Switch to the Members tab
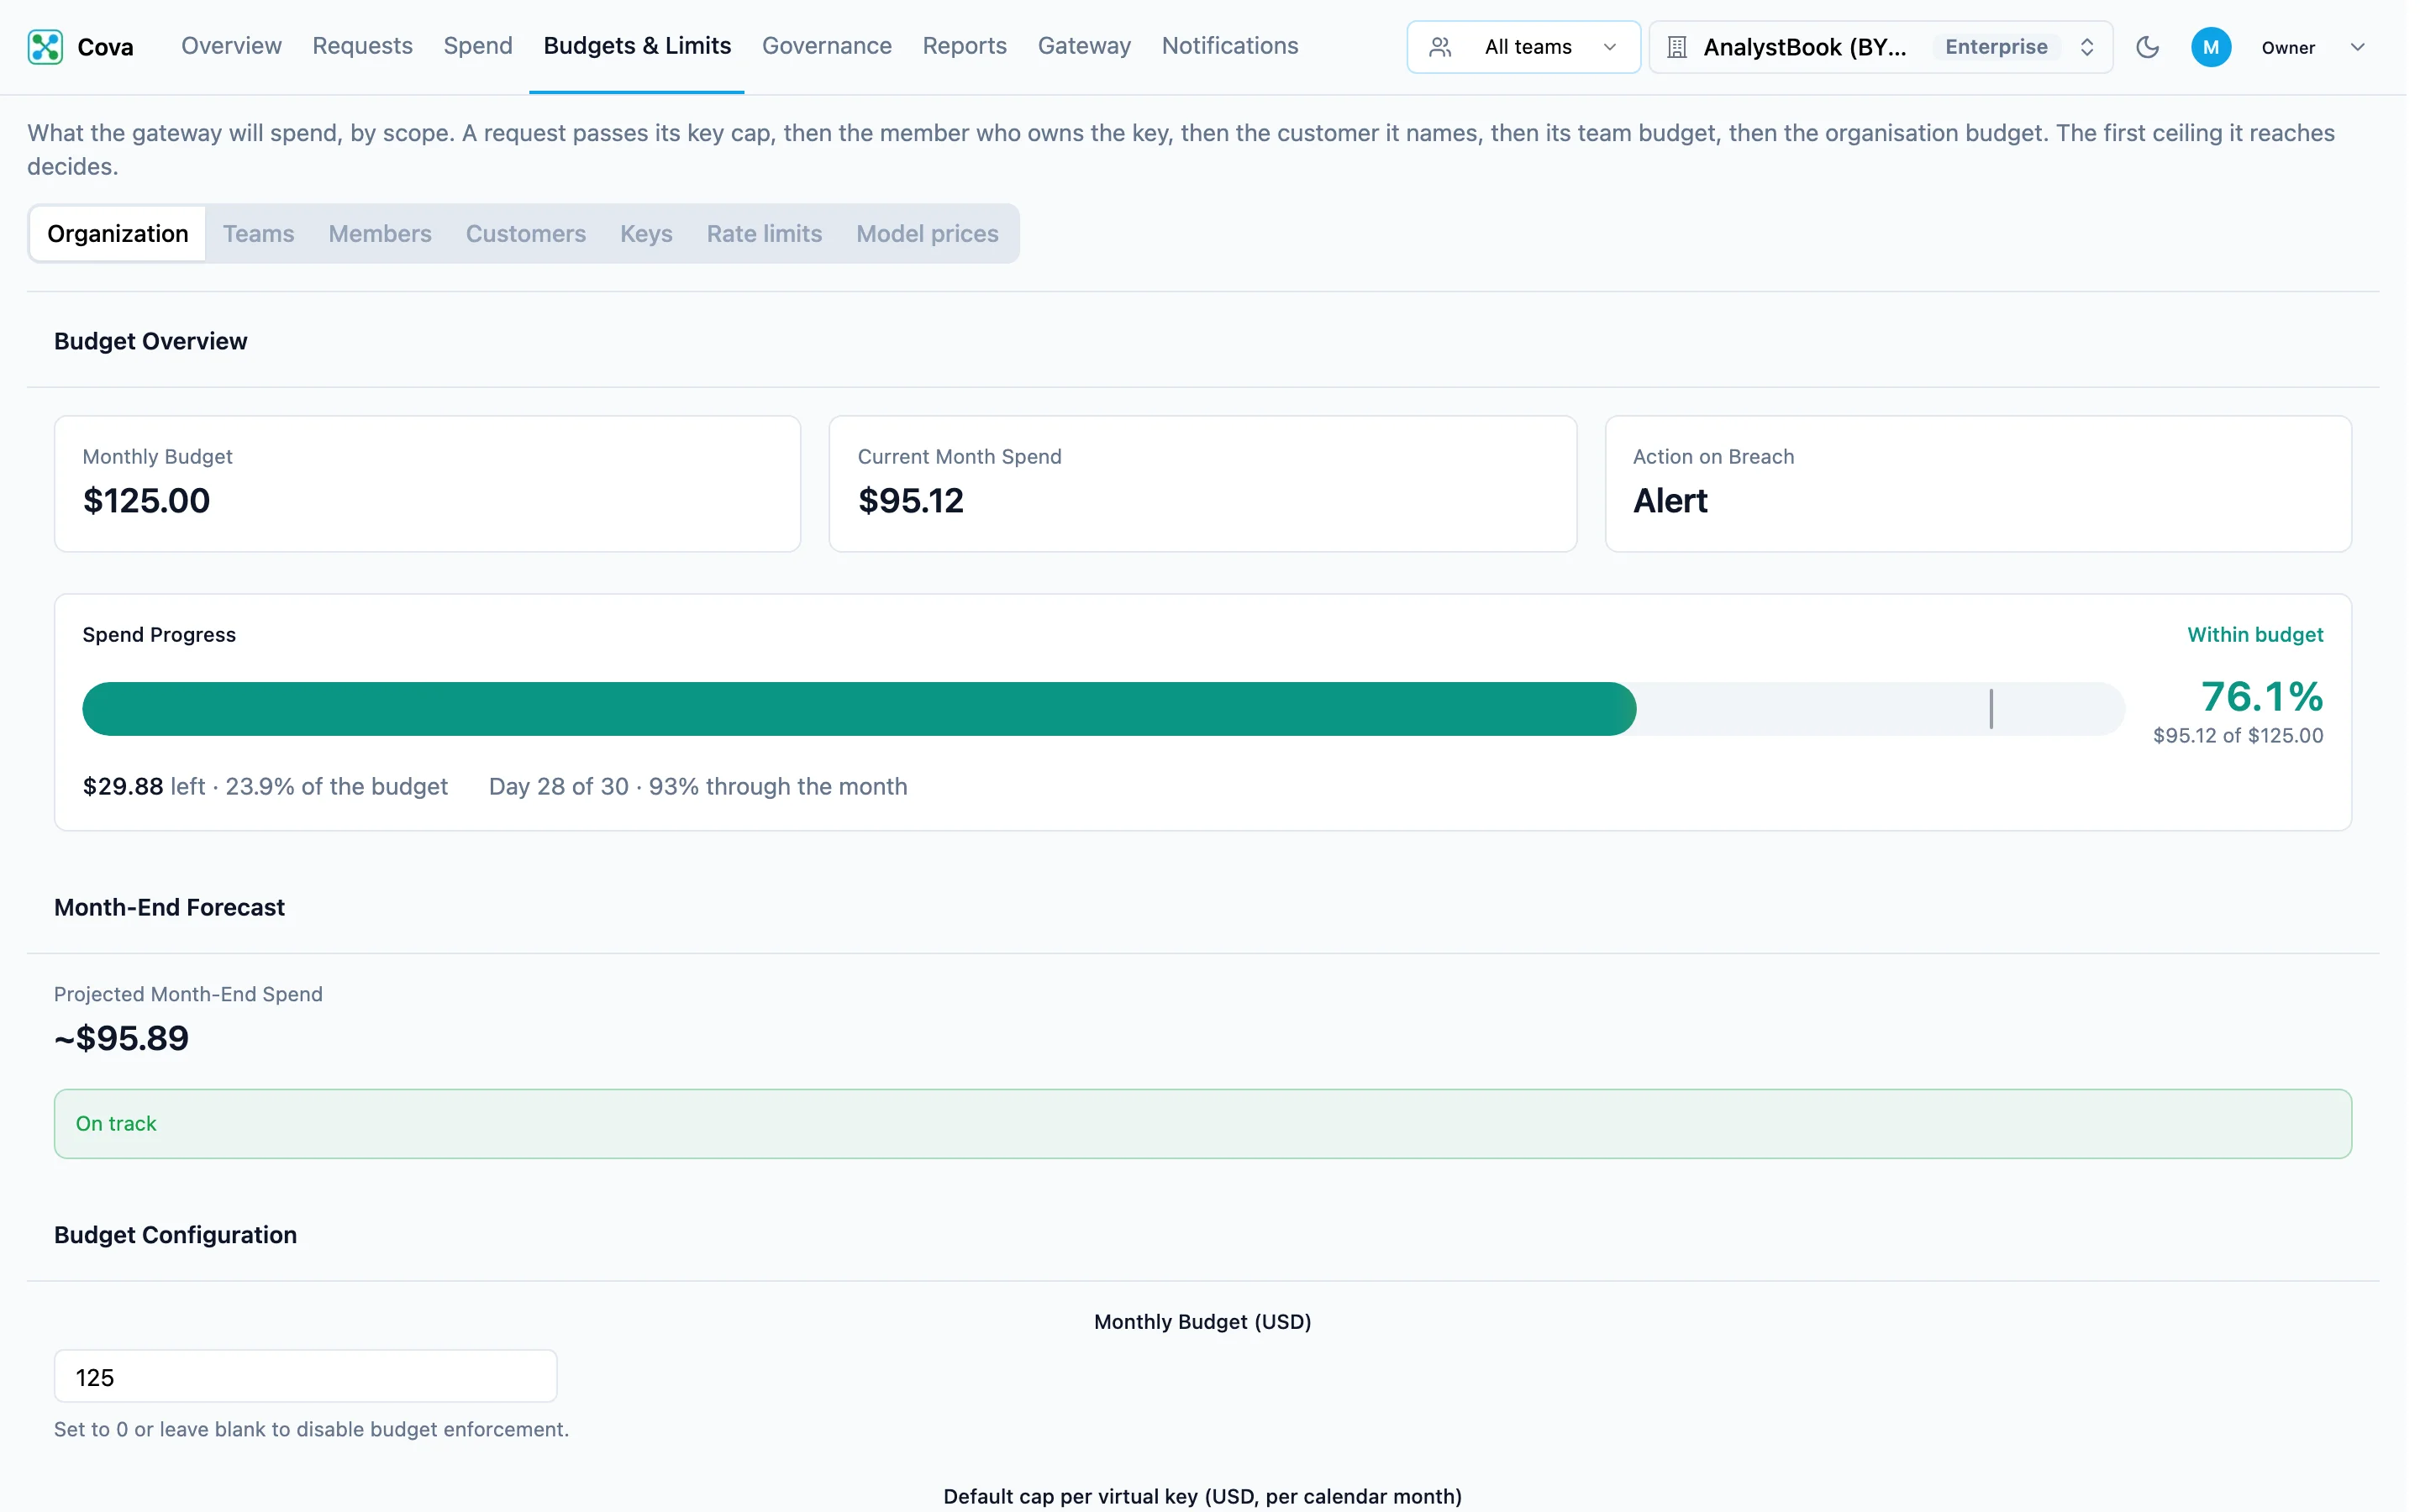This screenshot has height=1512, width=2420. pos(380,234)
